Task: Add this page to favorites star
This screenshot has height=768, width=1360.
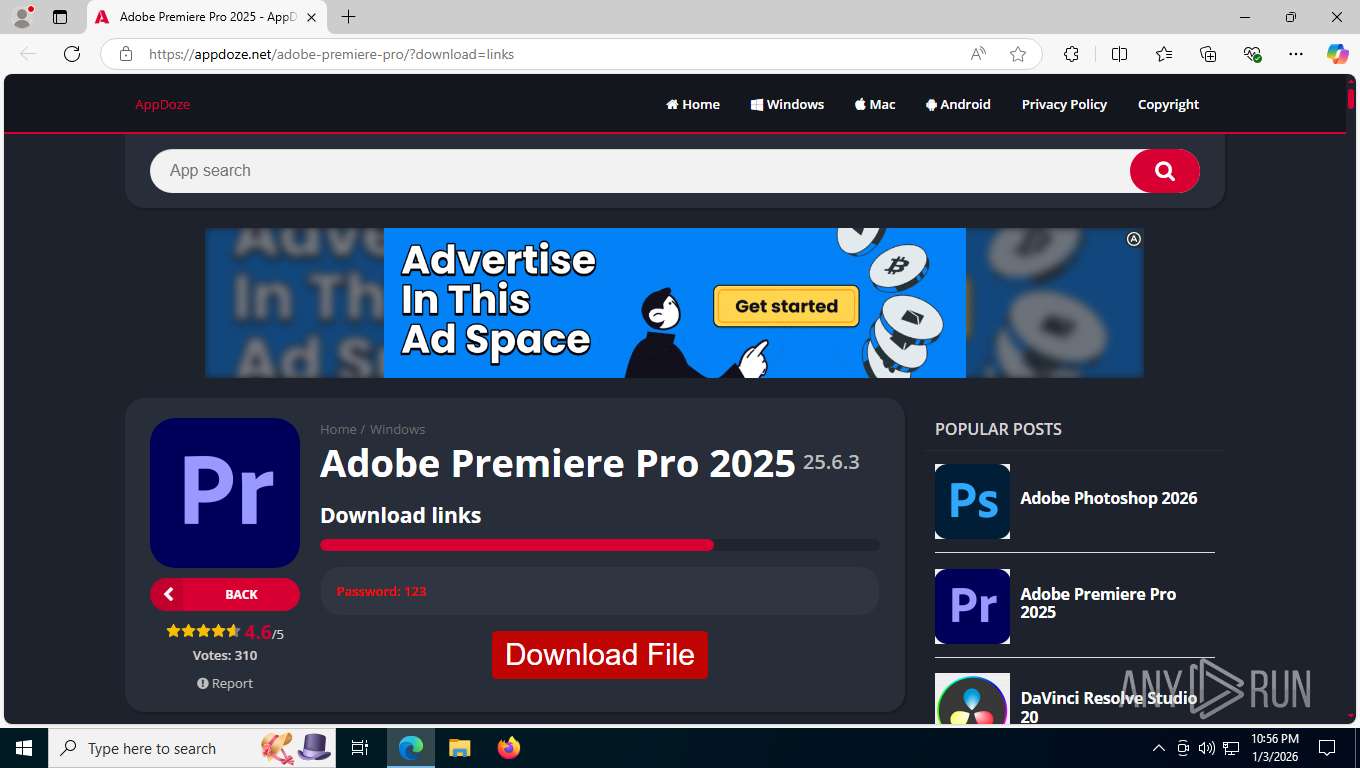Action: point(1018,54)
